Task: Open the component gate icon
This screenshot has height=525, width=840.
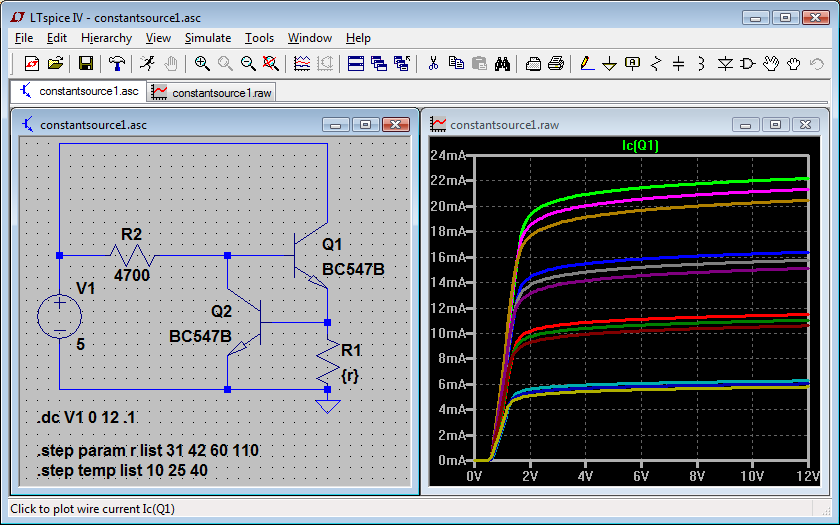Action: click(748, 64)
